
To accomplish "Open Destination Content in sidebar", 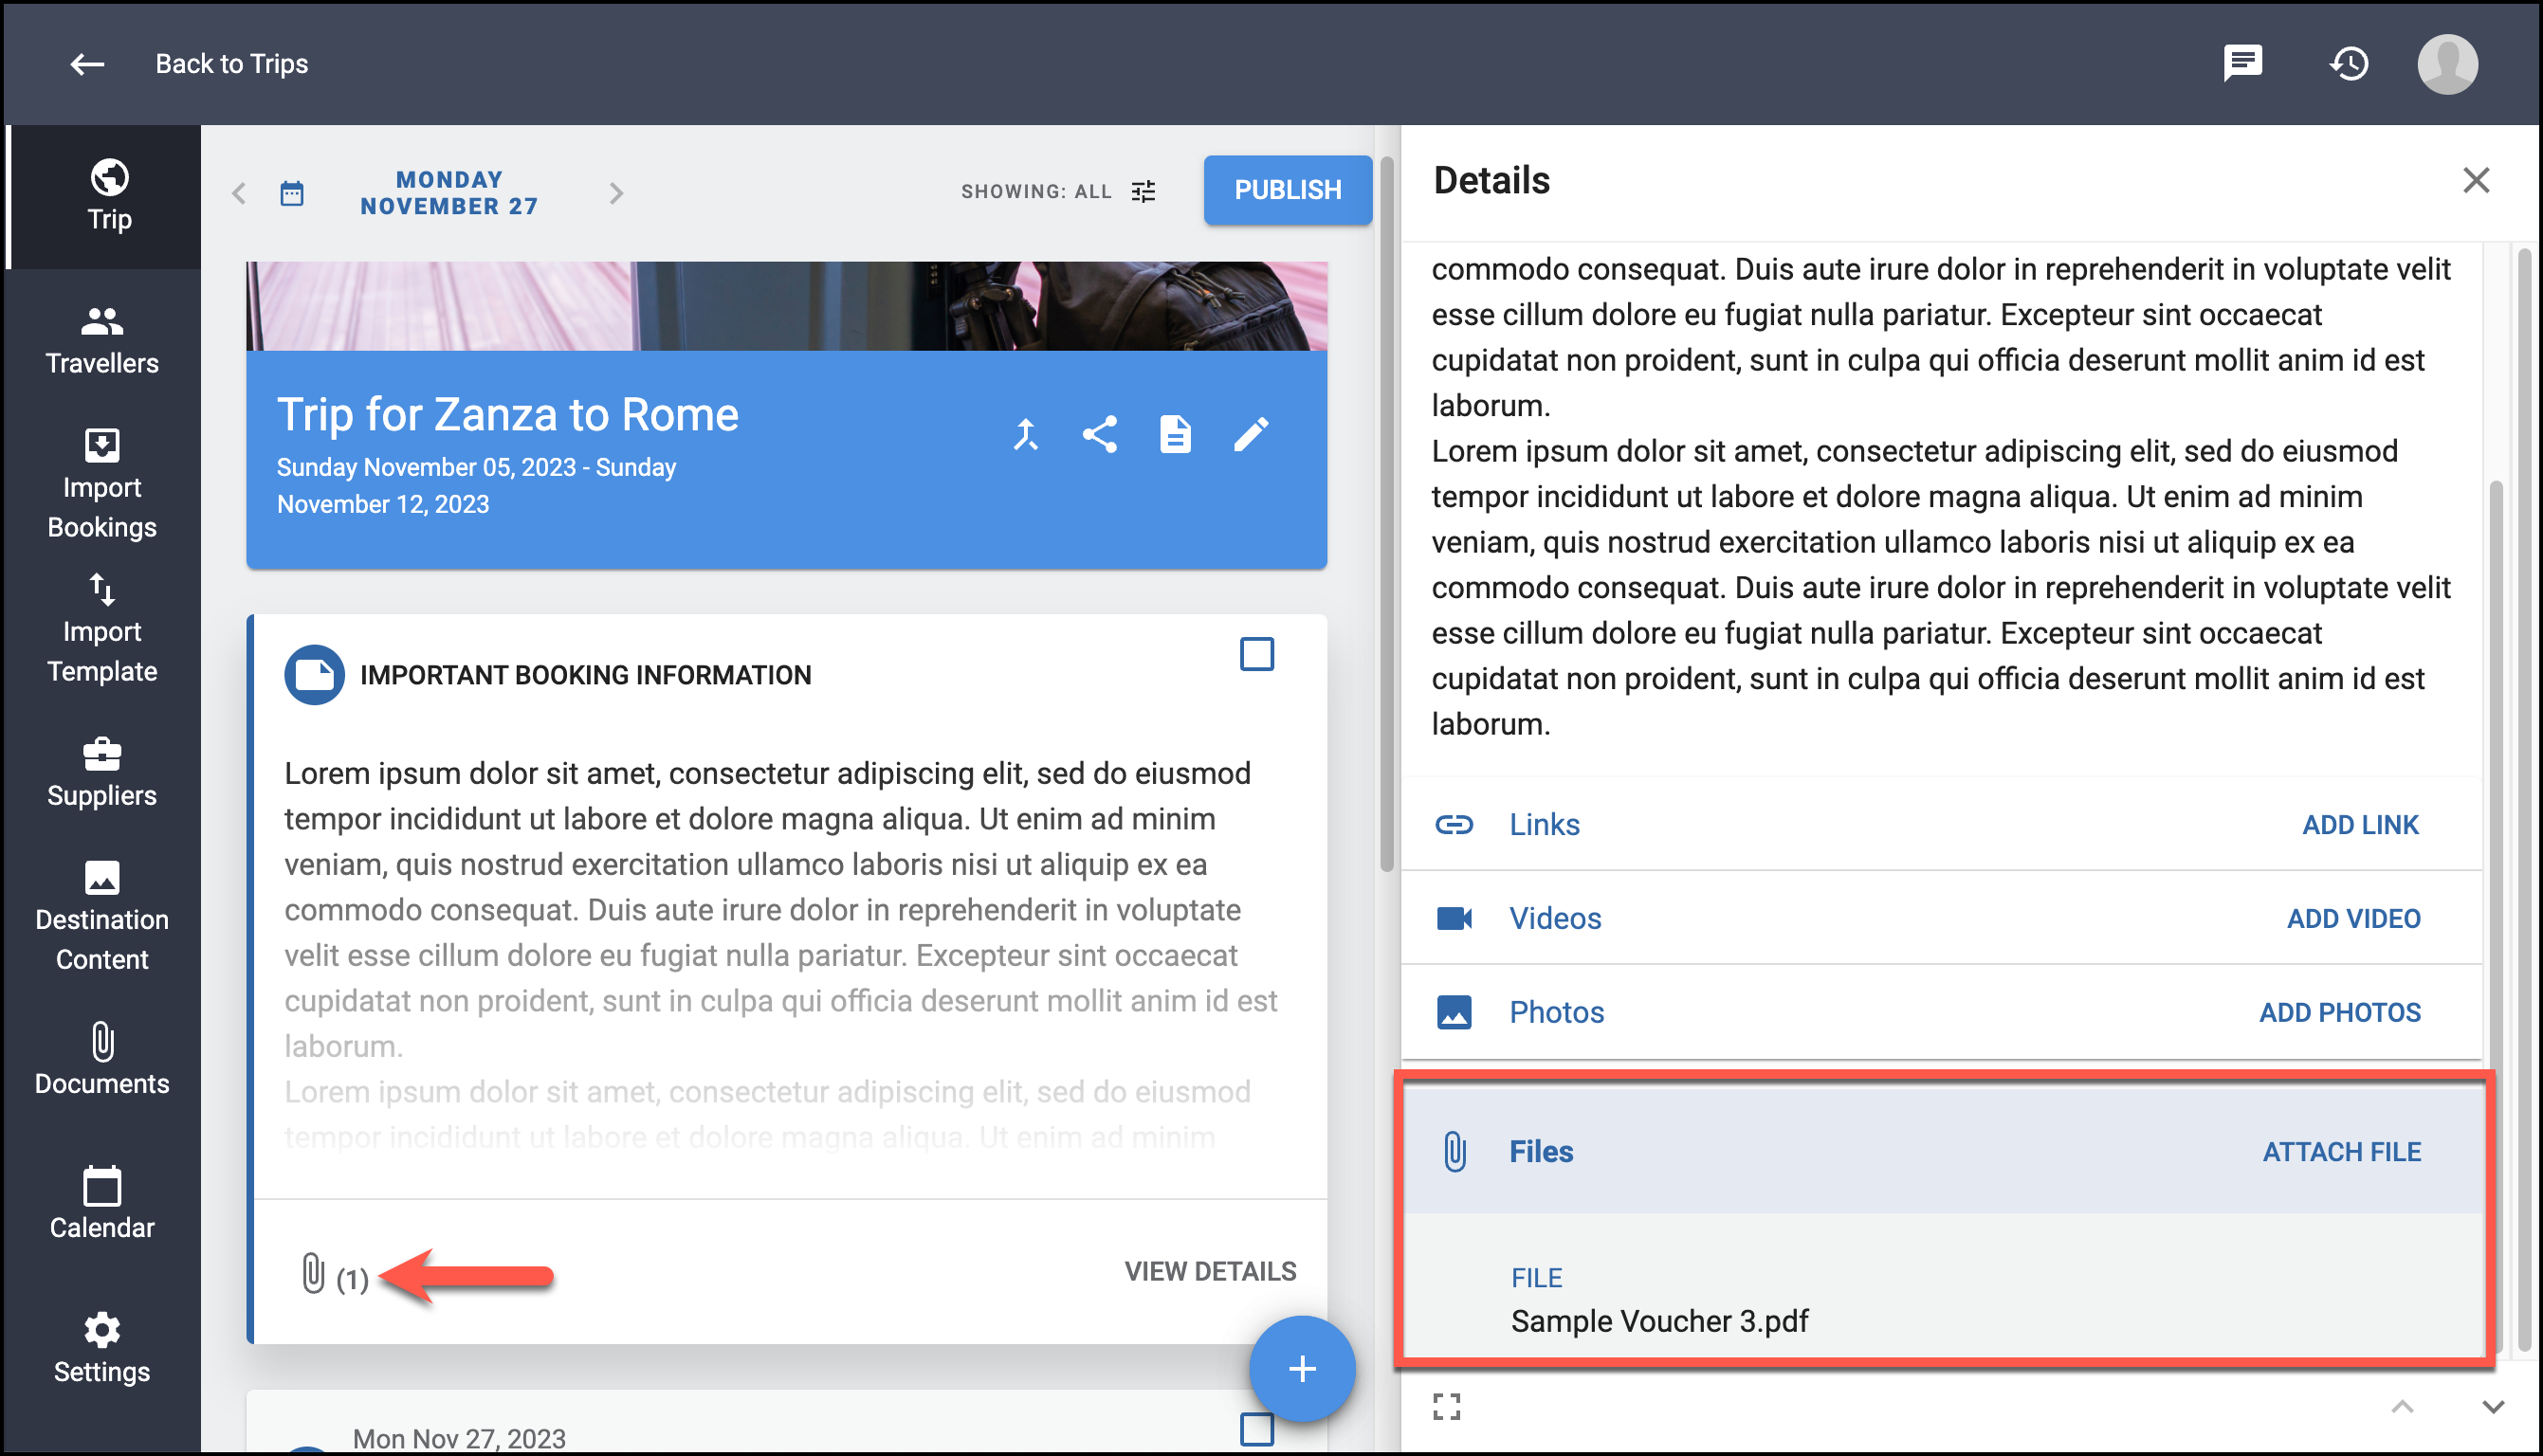I will coord(102,916).
